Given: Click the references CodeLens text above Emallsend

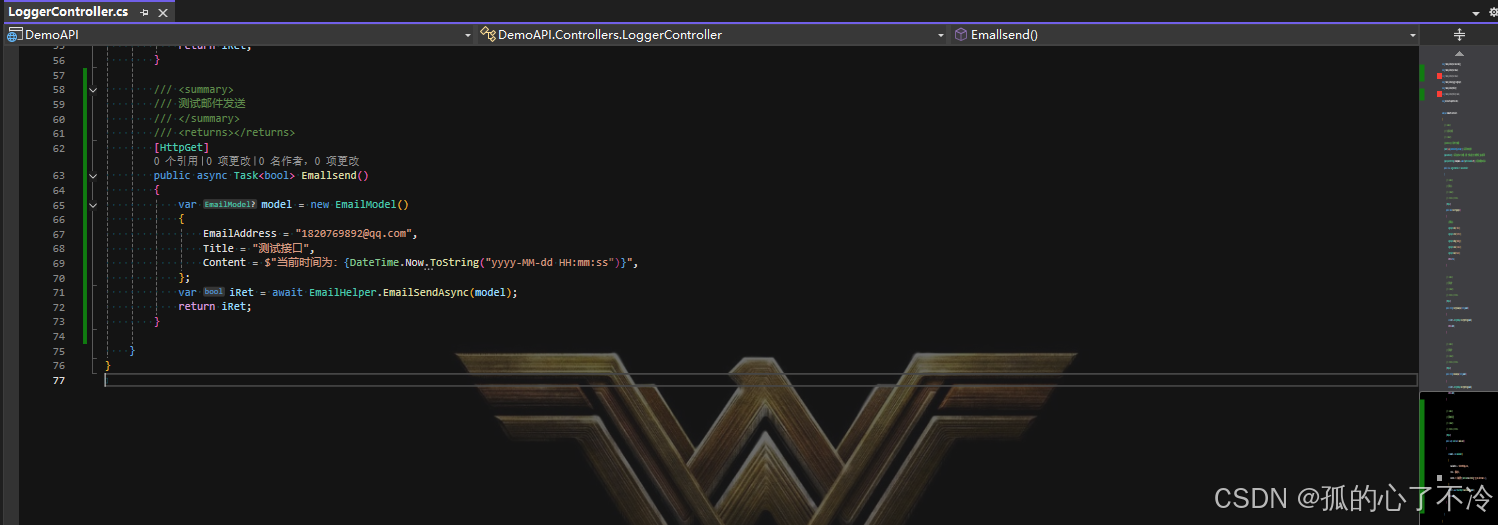Looking at the screenshot, I should [x=257, y=161].
